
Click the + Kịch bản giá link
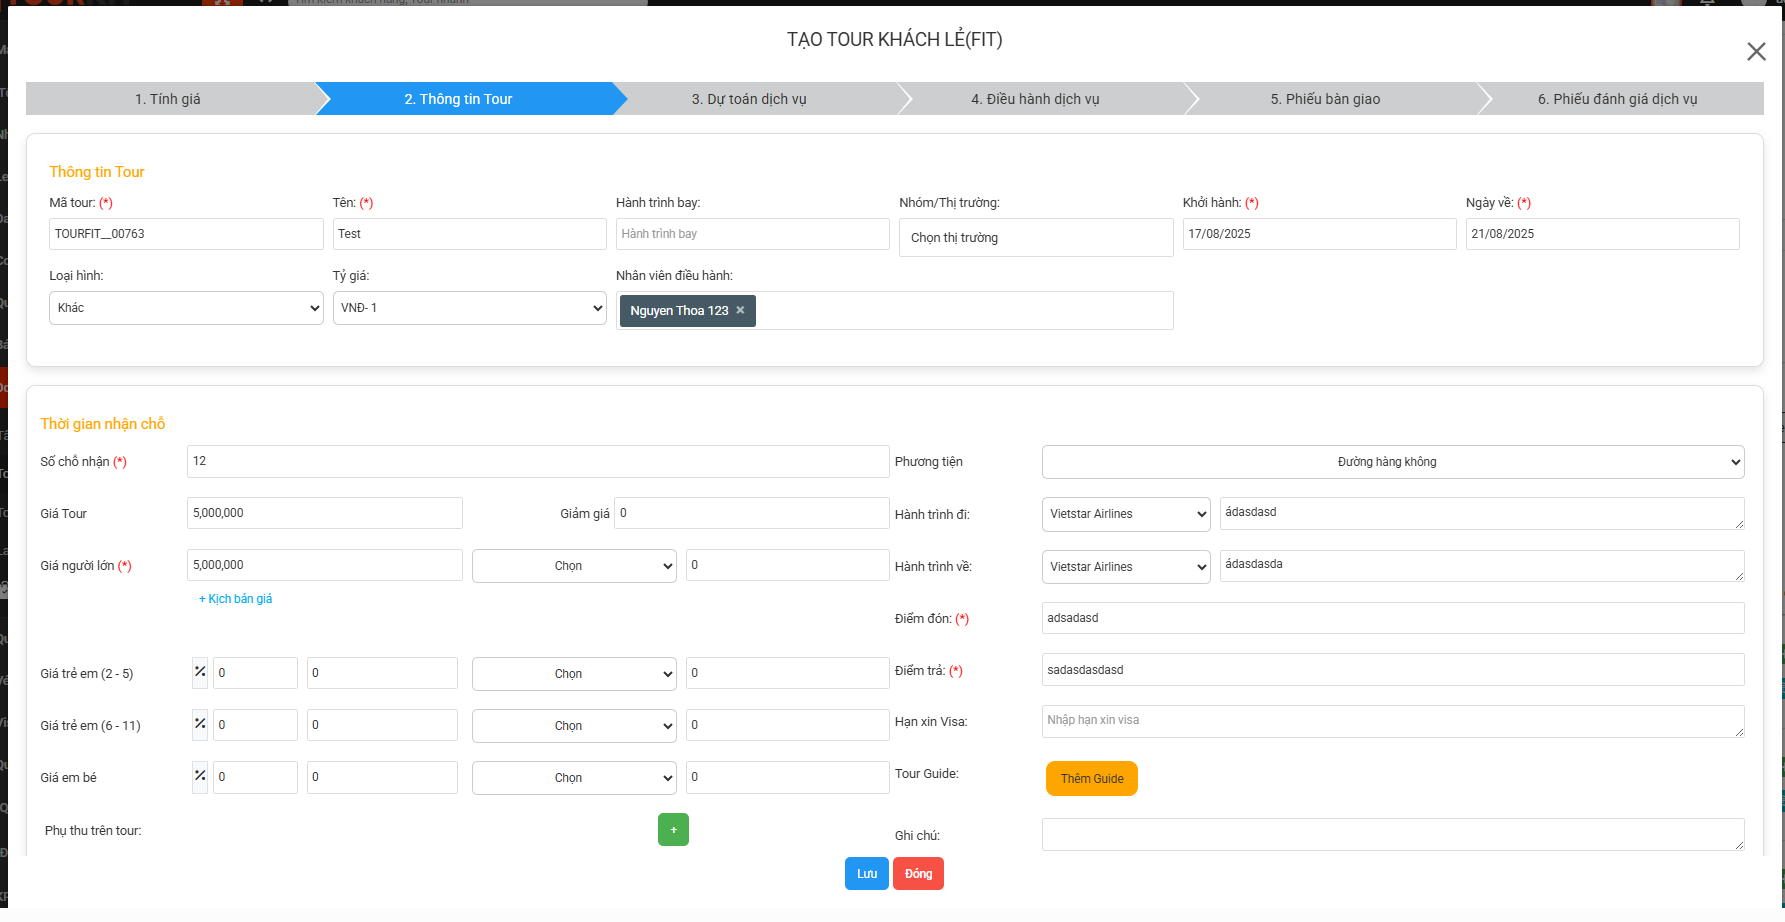[236, 599]
